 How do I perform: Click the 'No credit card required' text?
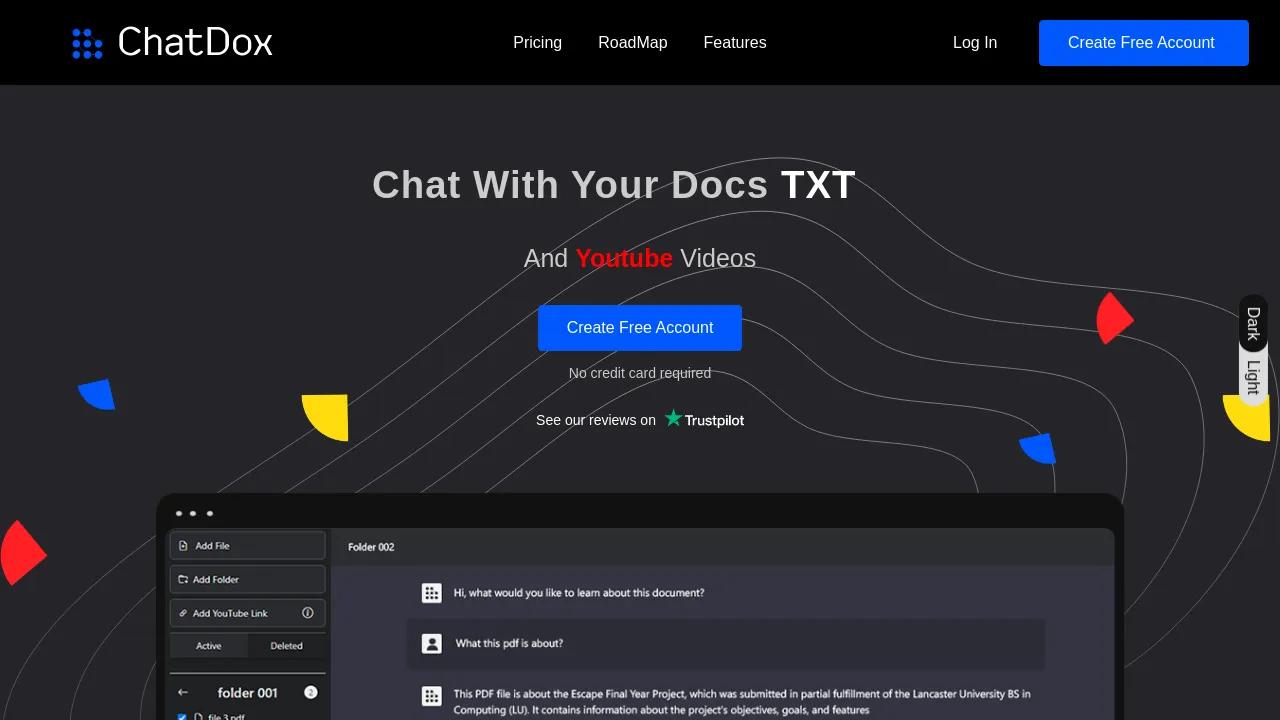coord(640,373)
